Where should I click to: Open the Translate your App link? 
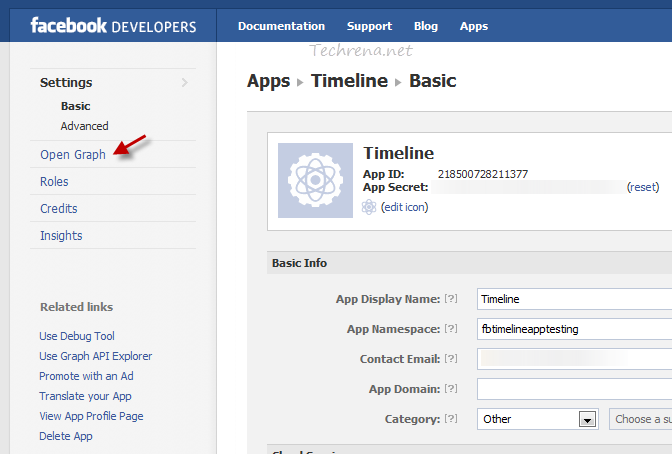point(85,396)
